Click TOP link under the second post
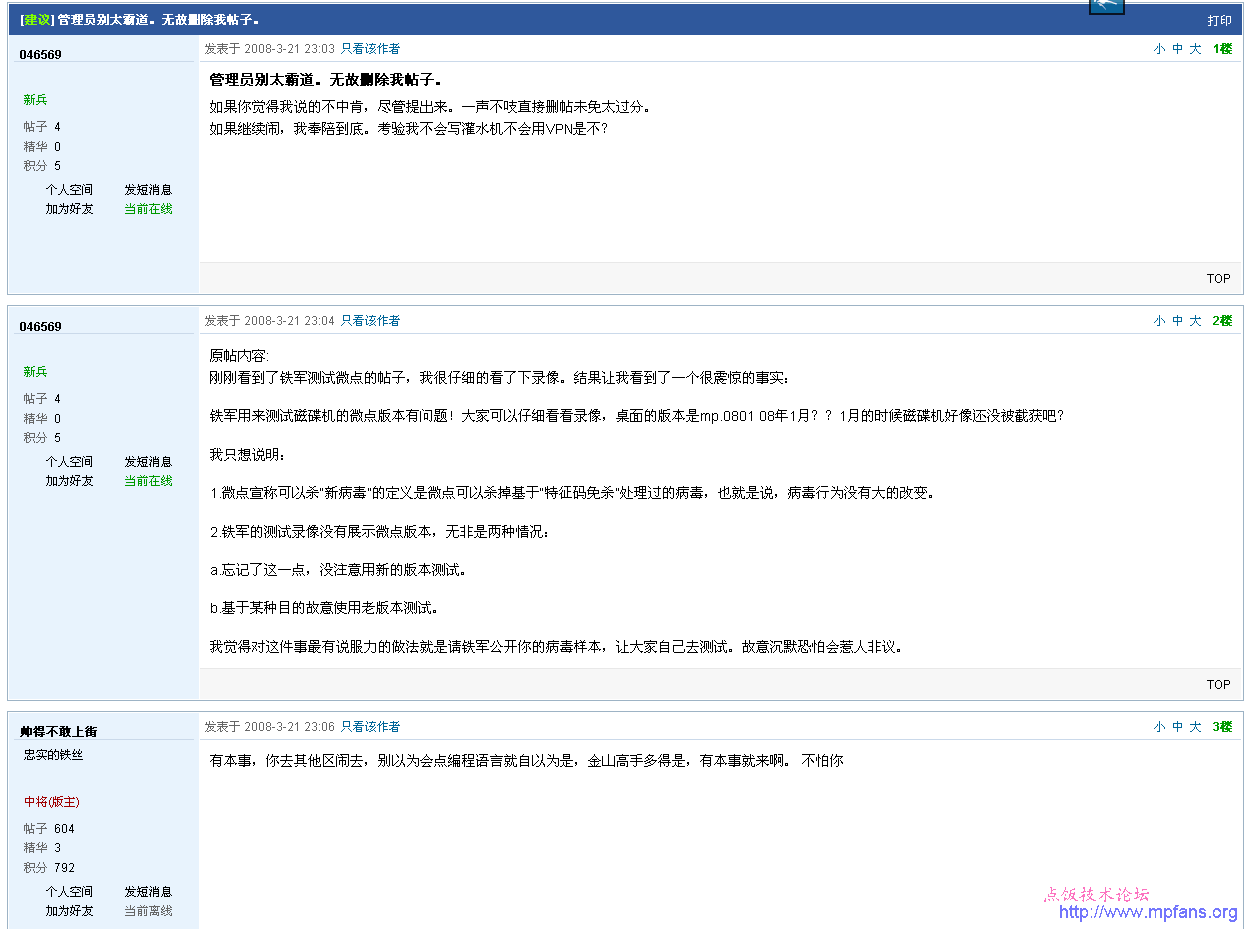The width and height of the screenshot is (1247, 929). 1218,685
